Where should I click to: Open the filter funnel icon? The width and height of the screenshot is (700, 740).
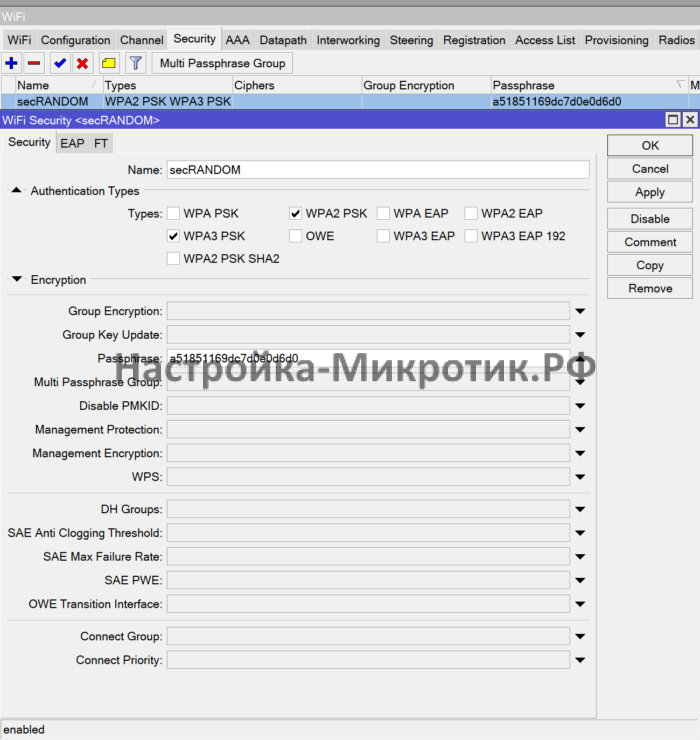[135, 63]
